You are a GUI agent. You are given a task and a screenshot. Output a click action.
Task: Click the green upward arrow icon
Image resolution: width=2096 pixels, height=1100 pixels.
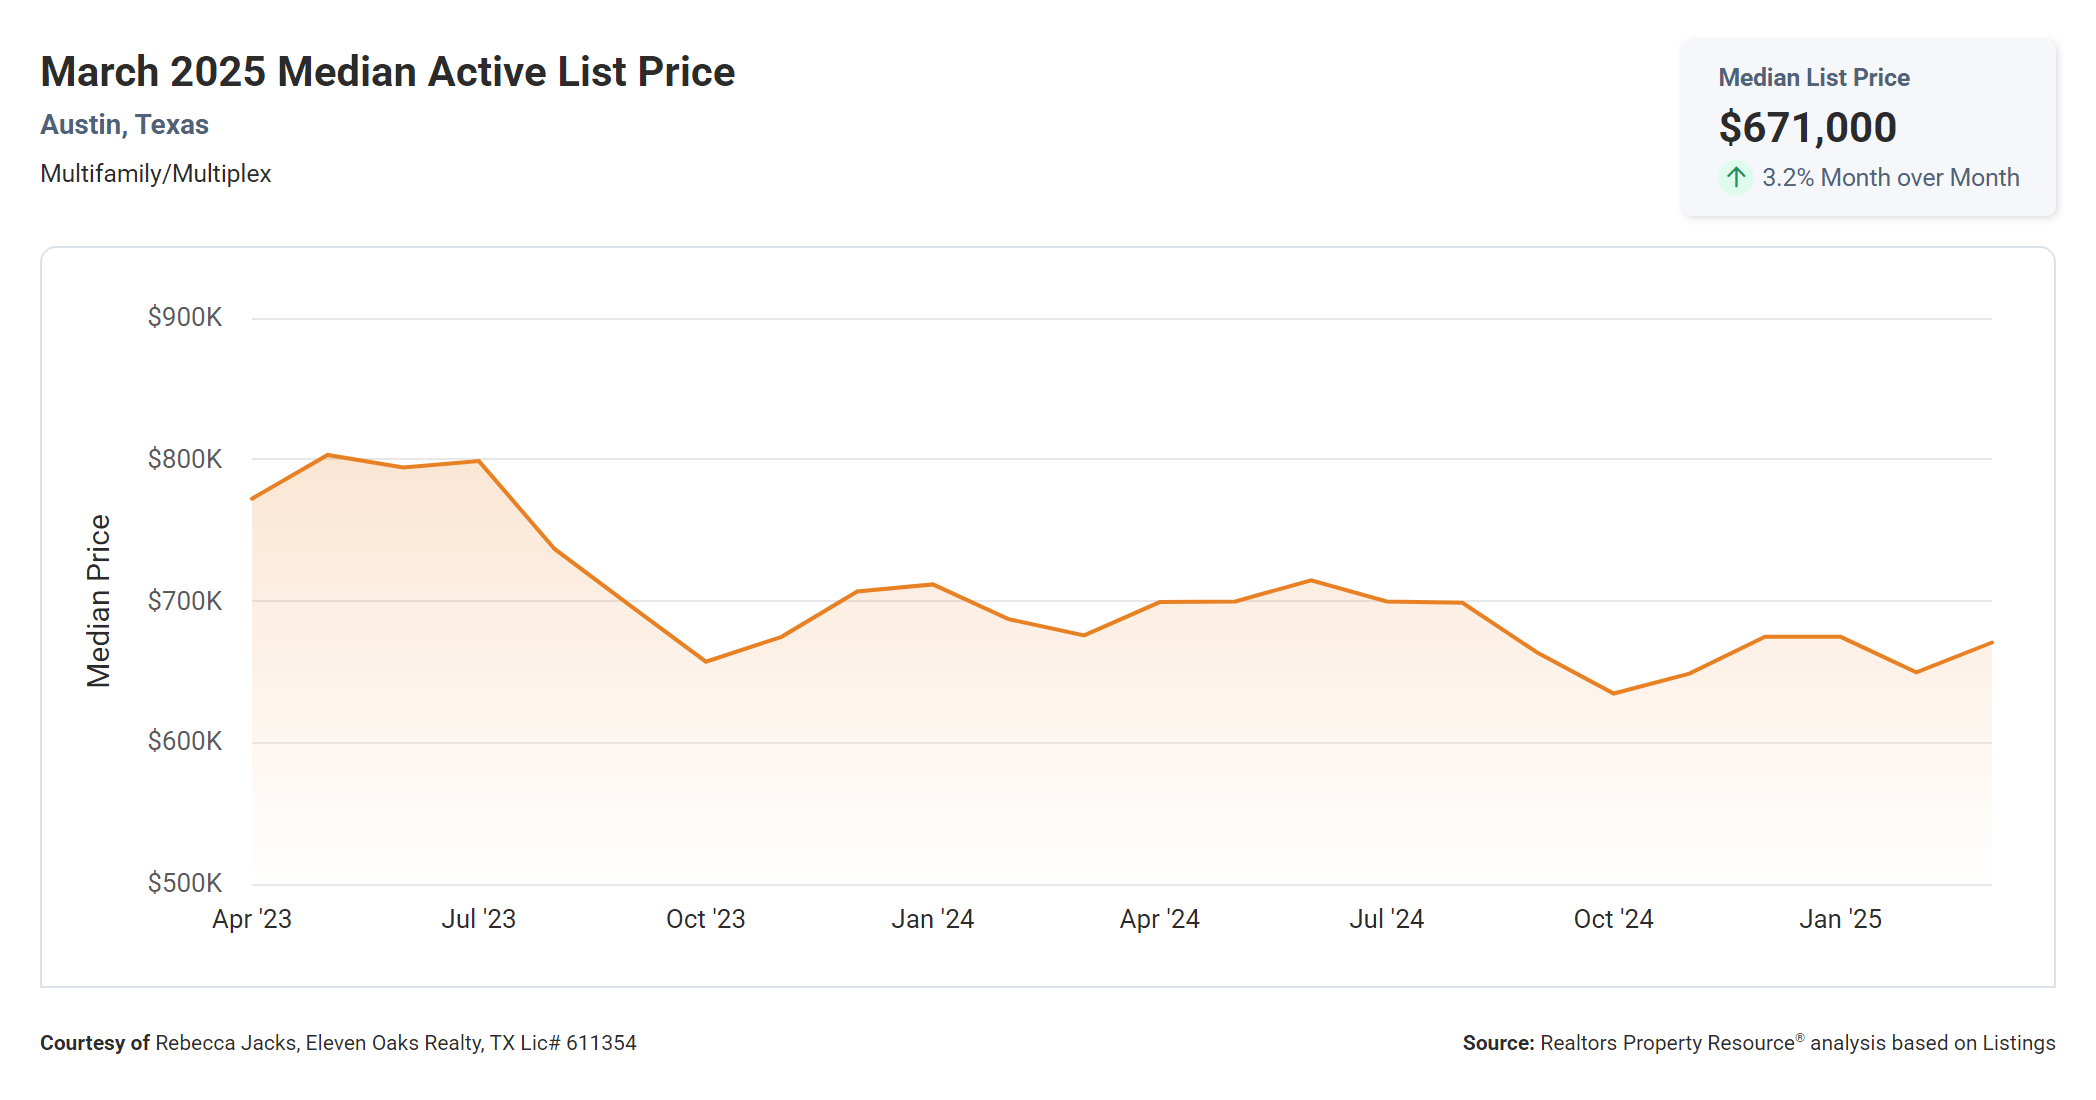point(1736,178)
